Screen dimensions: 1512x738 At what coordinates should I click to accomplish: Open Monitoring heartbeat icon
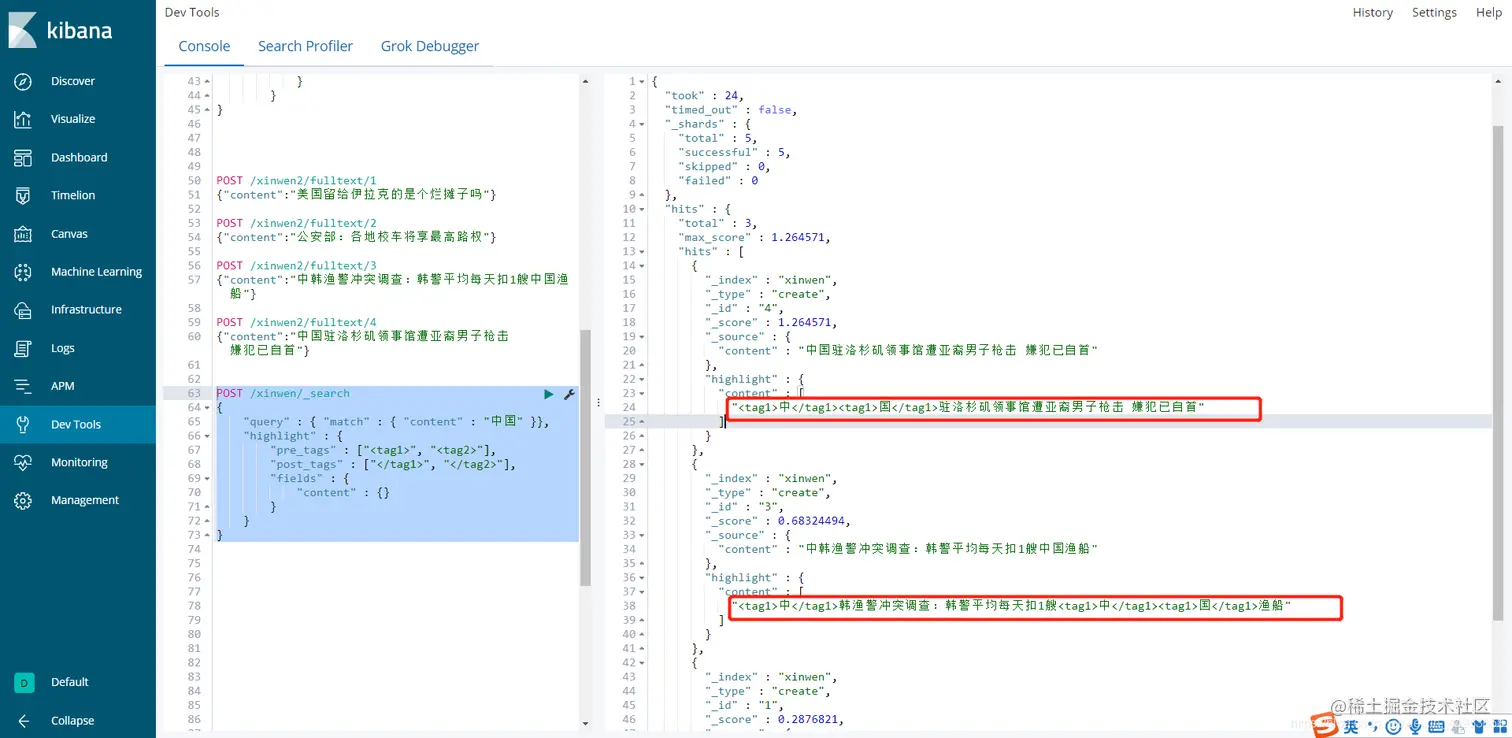[23, 463]
